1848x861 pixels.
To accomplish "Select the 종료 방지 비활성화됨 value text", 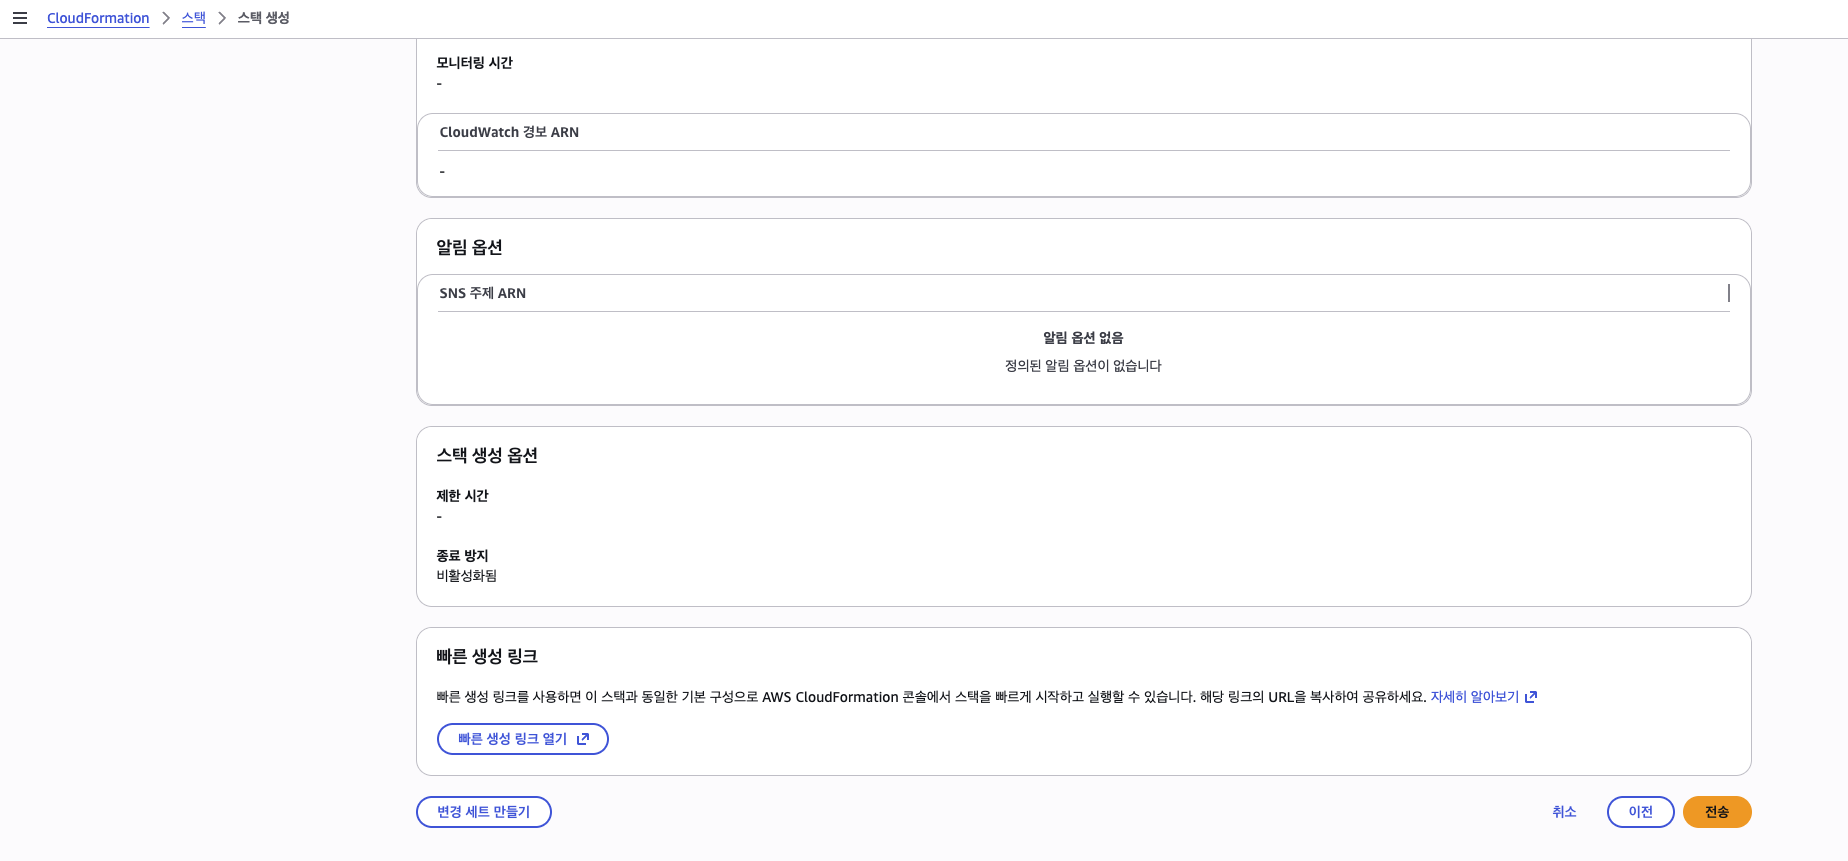I will (x=465, y=575).
